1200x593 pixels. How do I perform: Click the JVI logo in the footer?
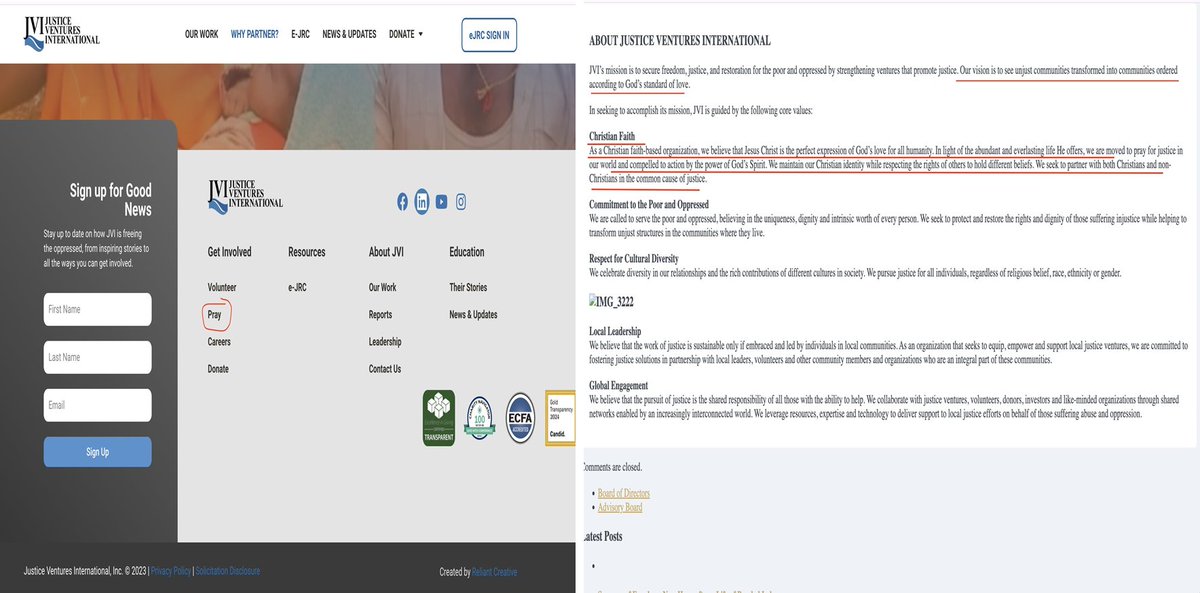245,195
